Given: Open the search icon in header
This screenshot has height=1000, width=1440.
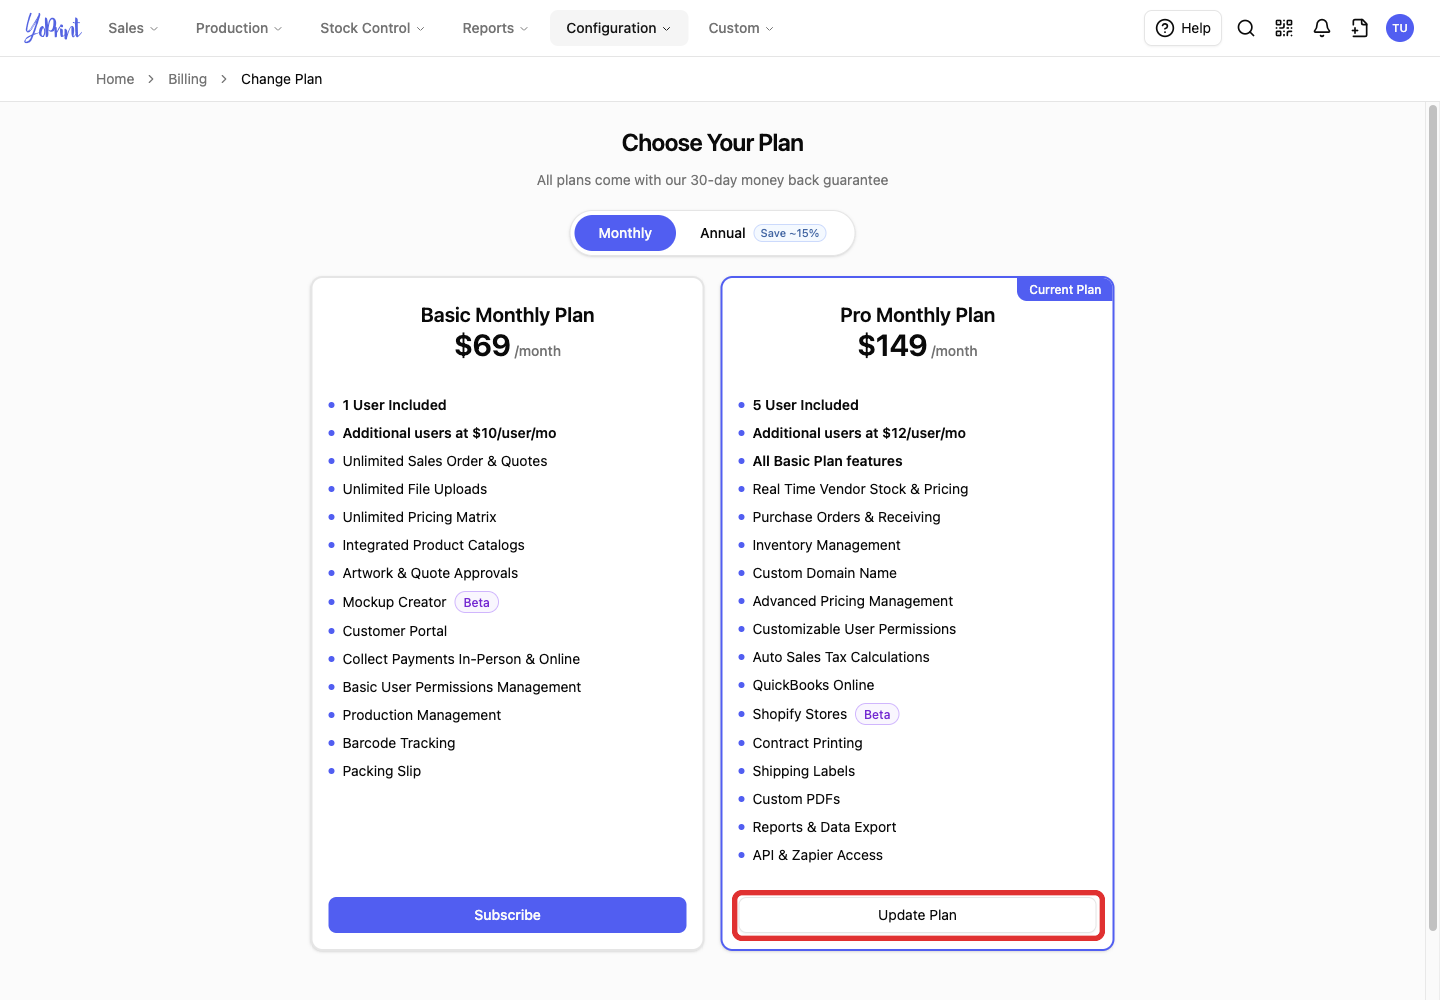Looking at the screenshot, I should pyautogui.click(x=1246, y=28).
